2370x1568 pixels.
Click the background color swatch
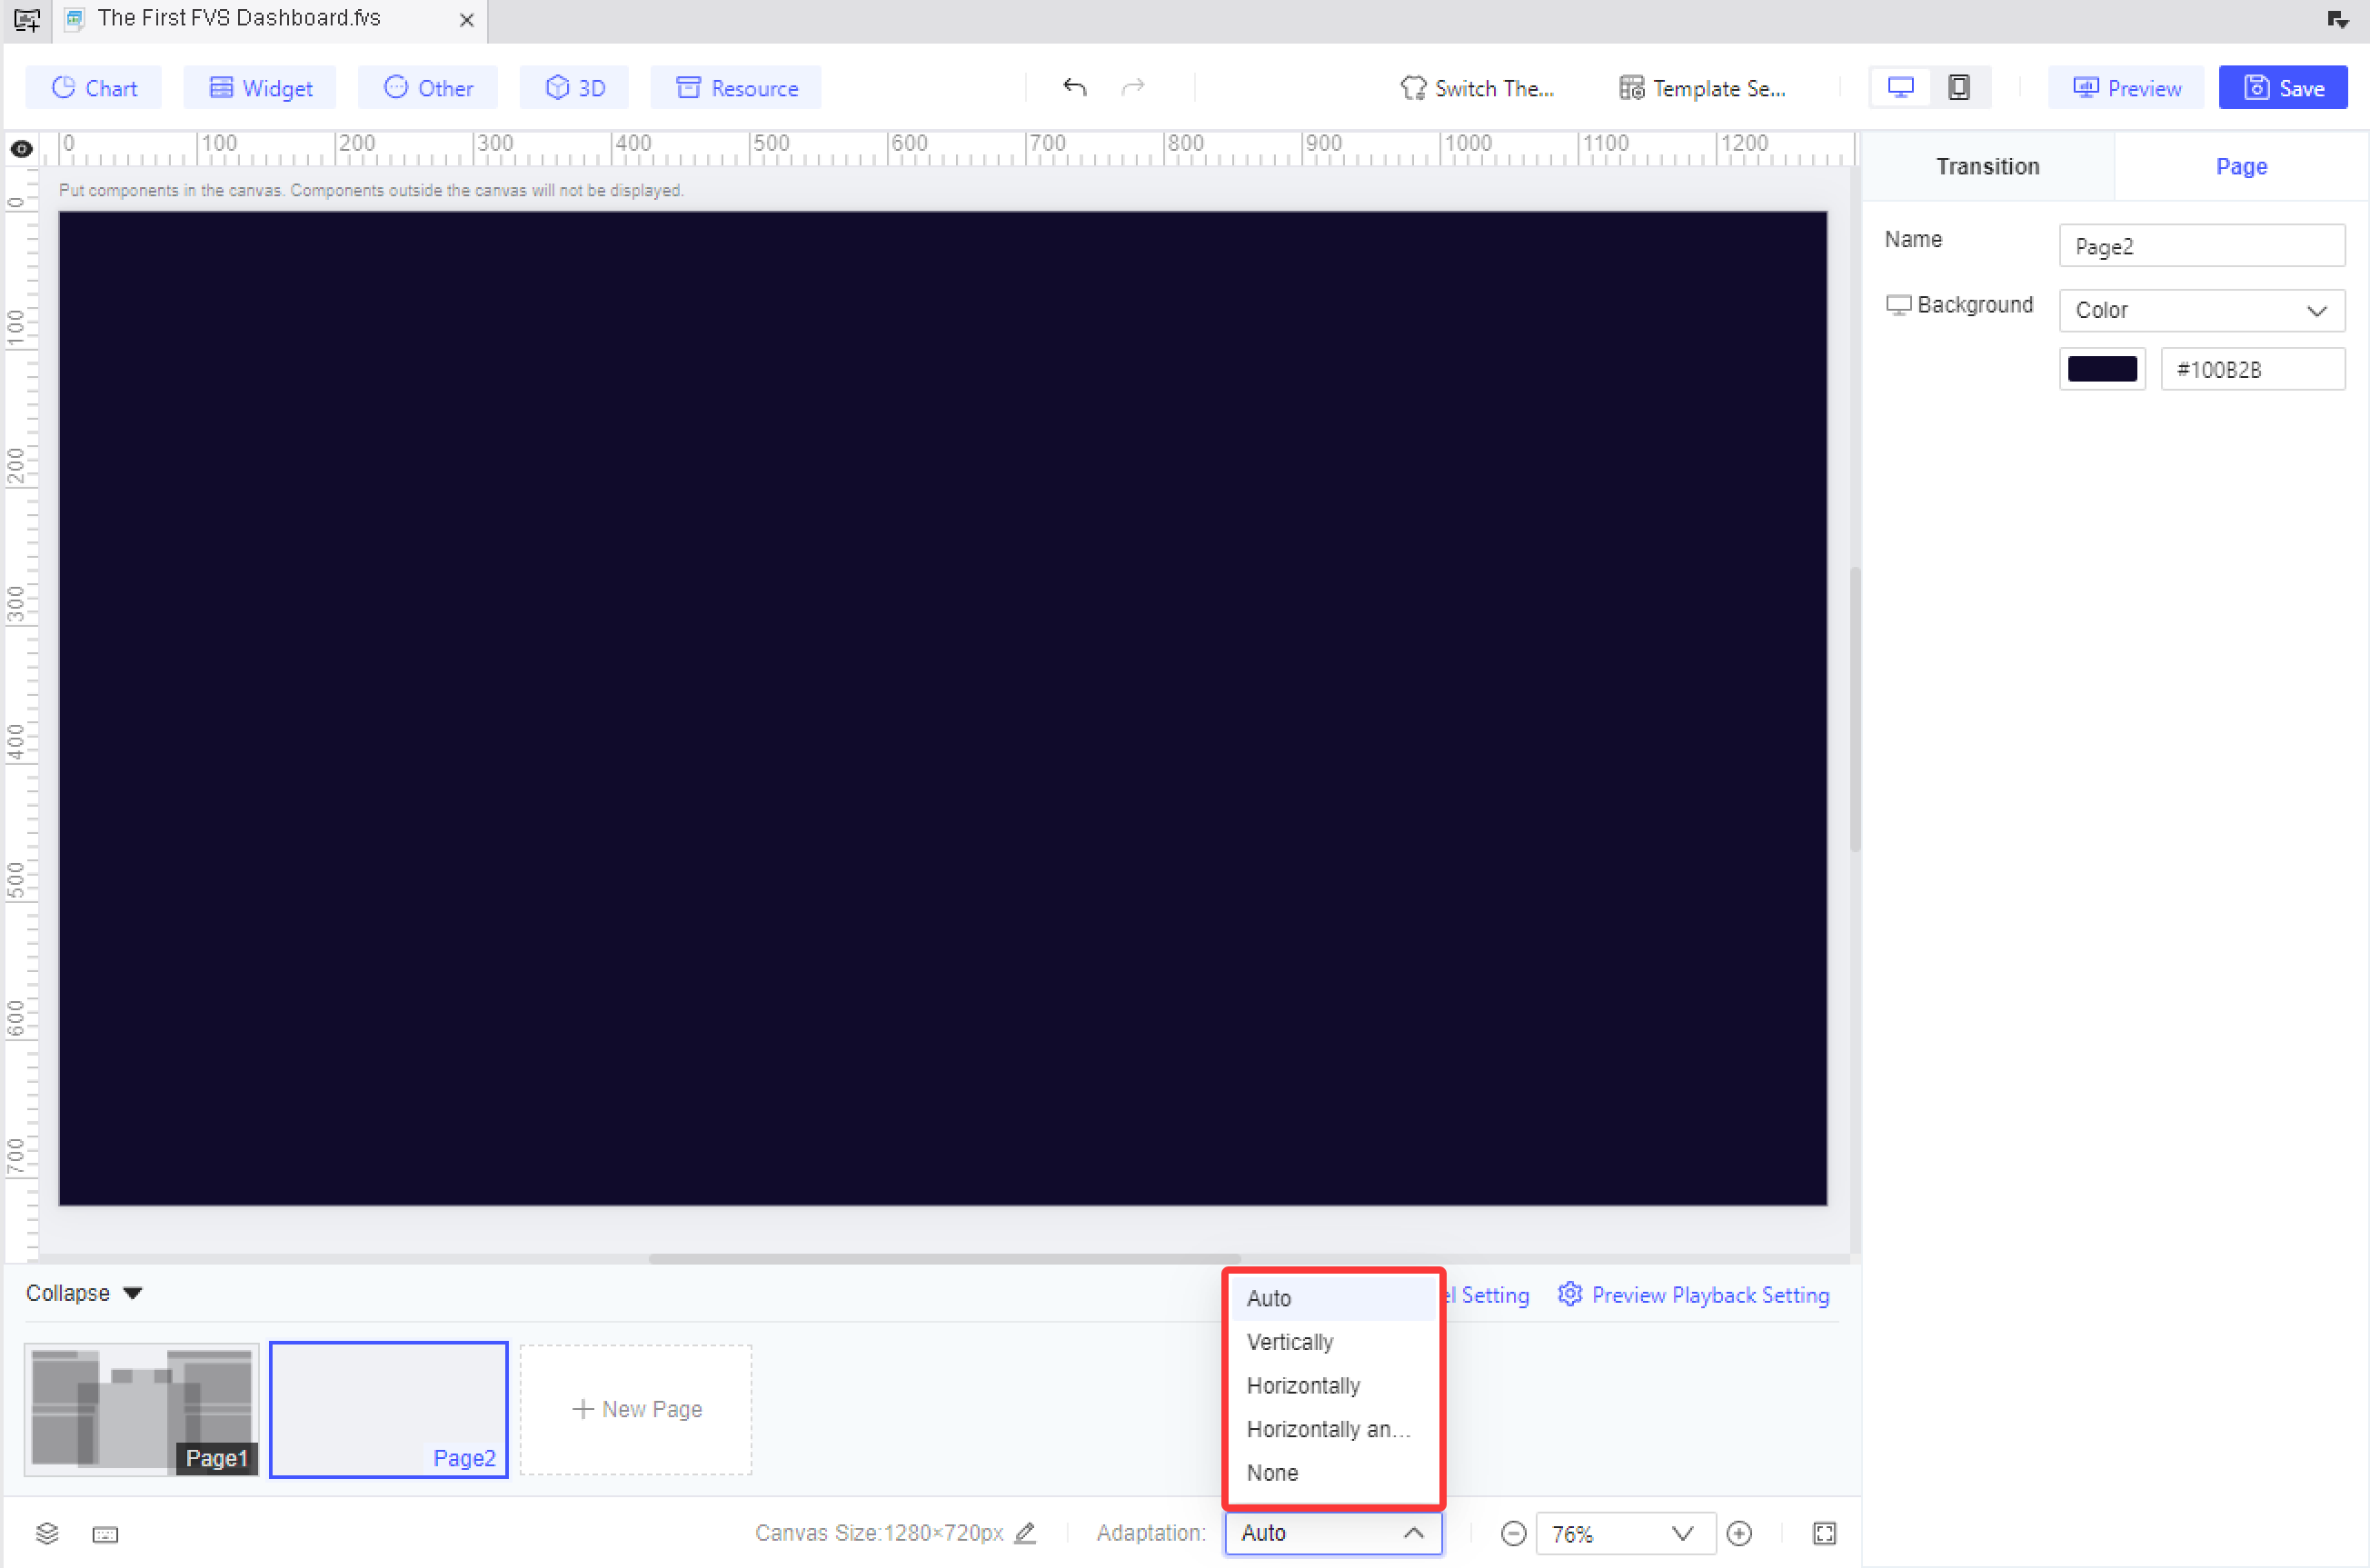(2102, 368)
